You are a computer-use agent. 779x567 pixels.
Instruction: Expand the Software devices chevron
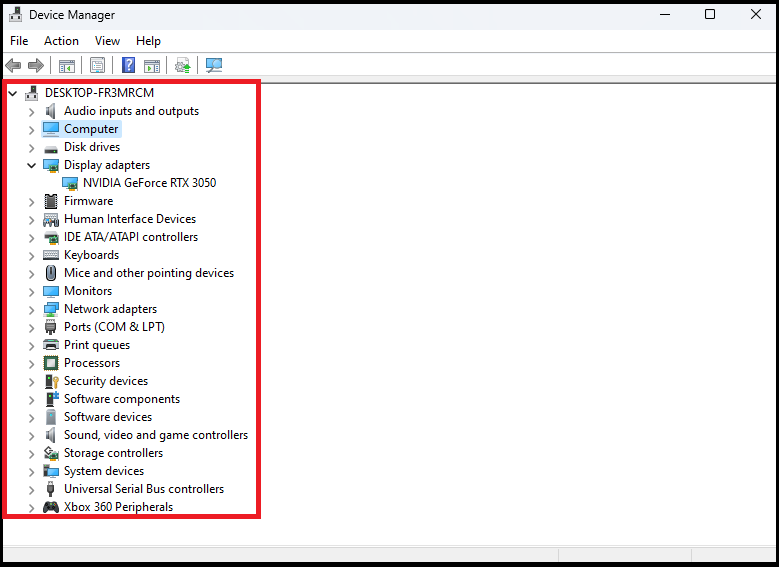pyautogui.click(x=31, y=417)
